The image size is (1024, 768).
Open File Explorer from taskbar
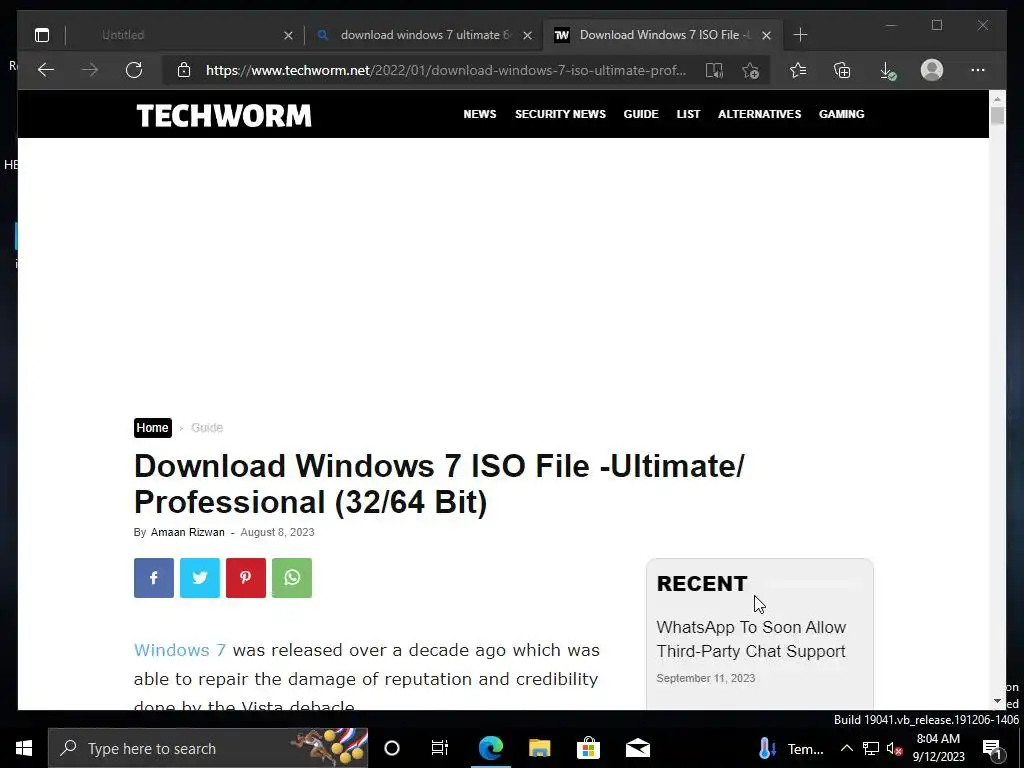(539, 748)
